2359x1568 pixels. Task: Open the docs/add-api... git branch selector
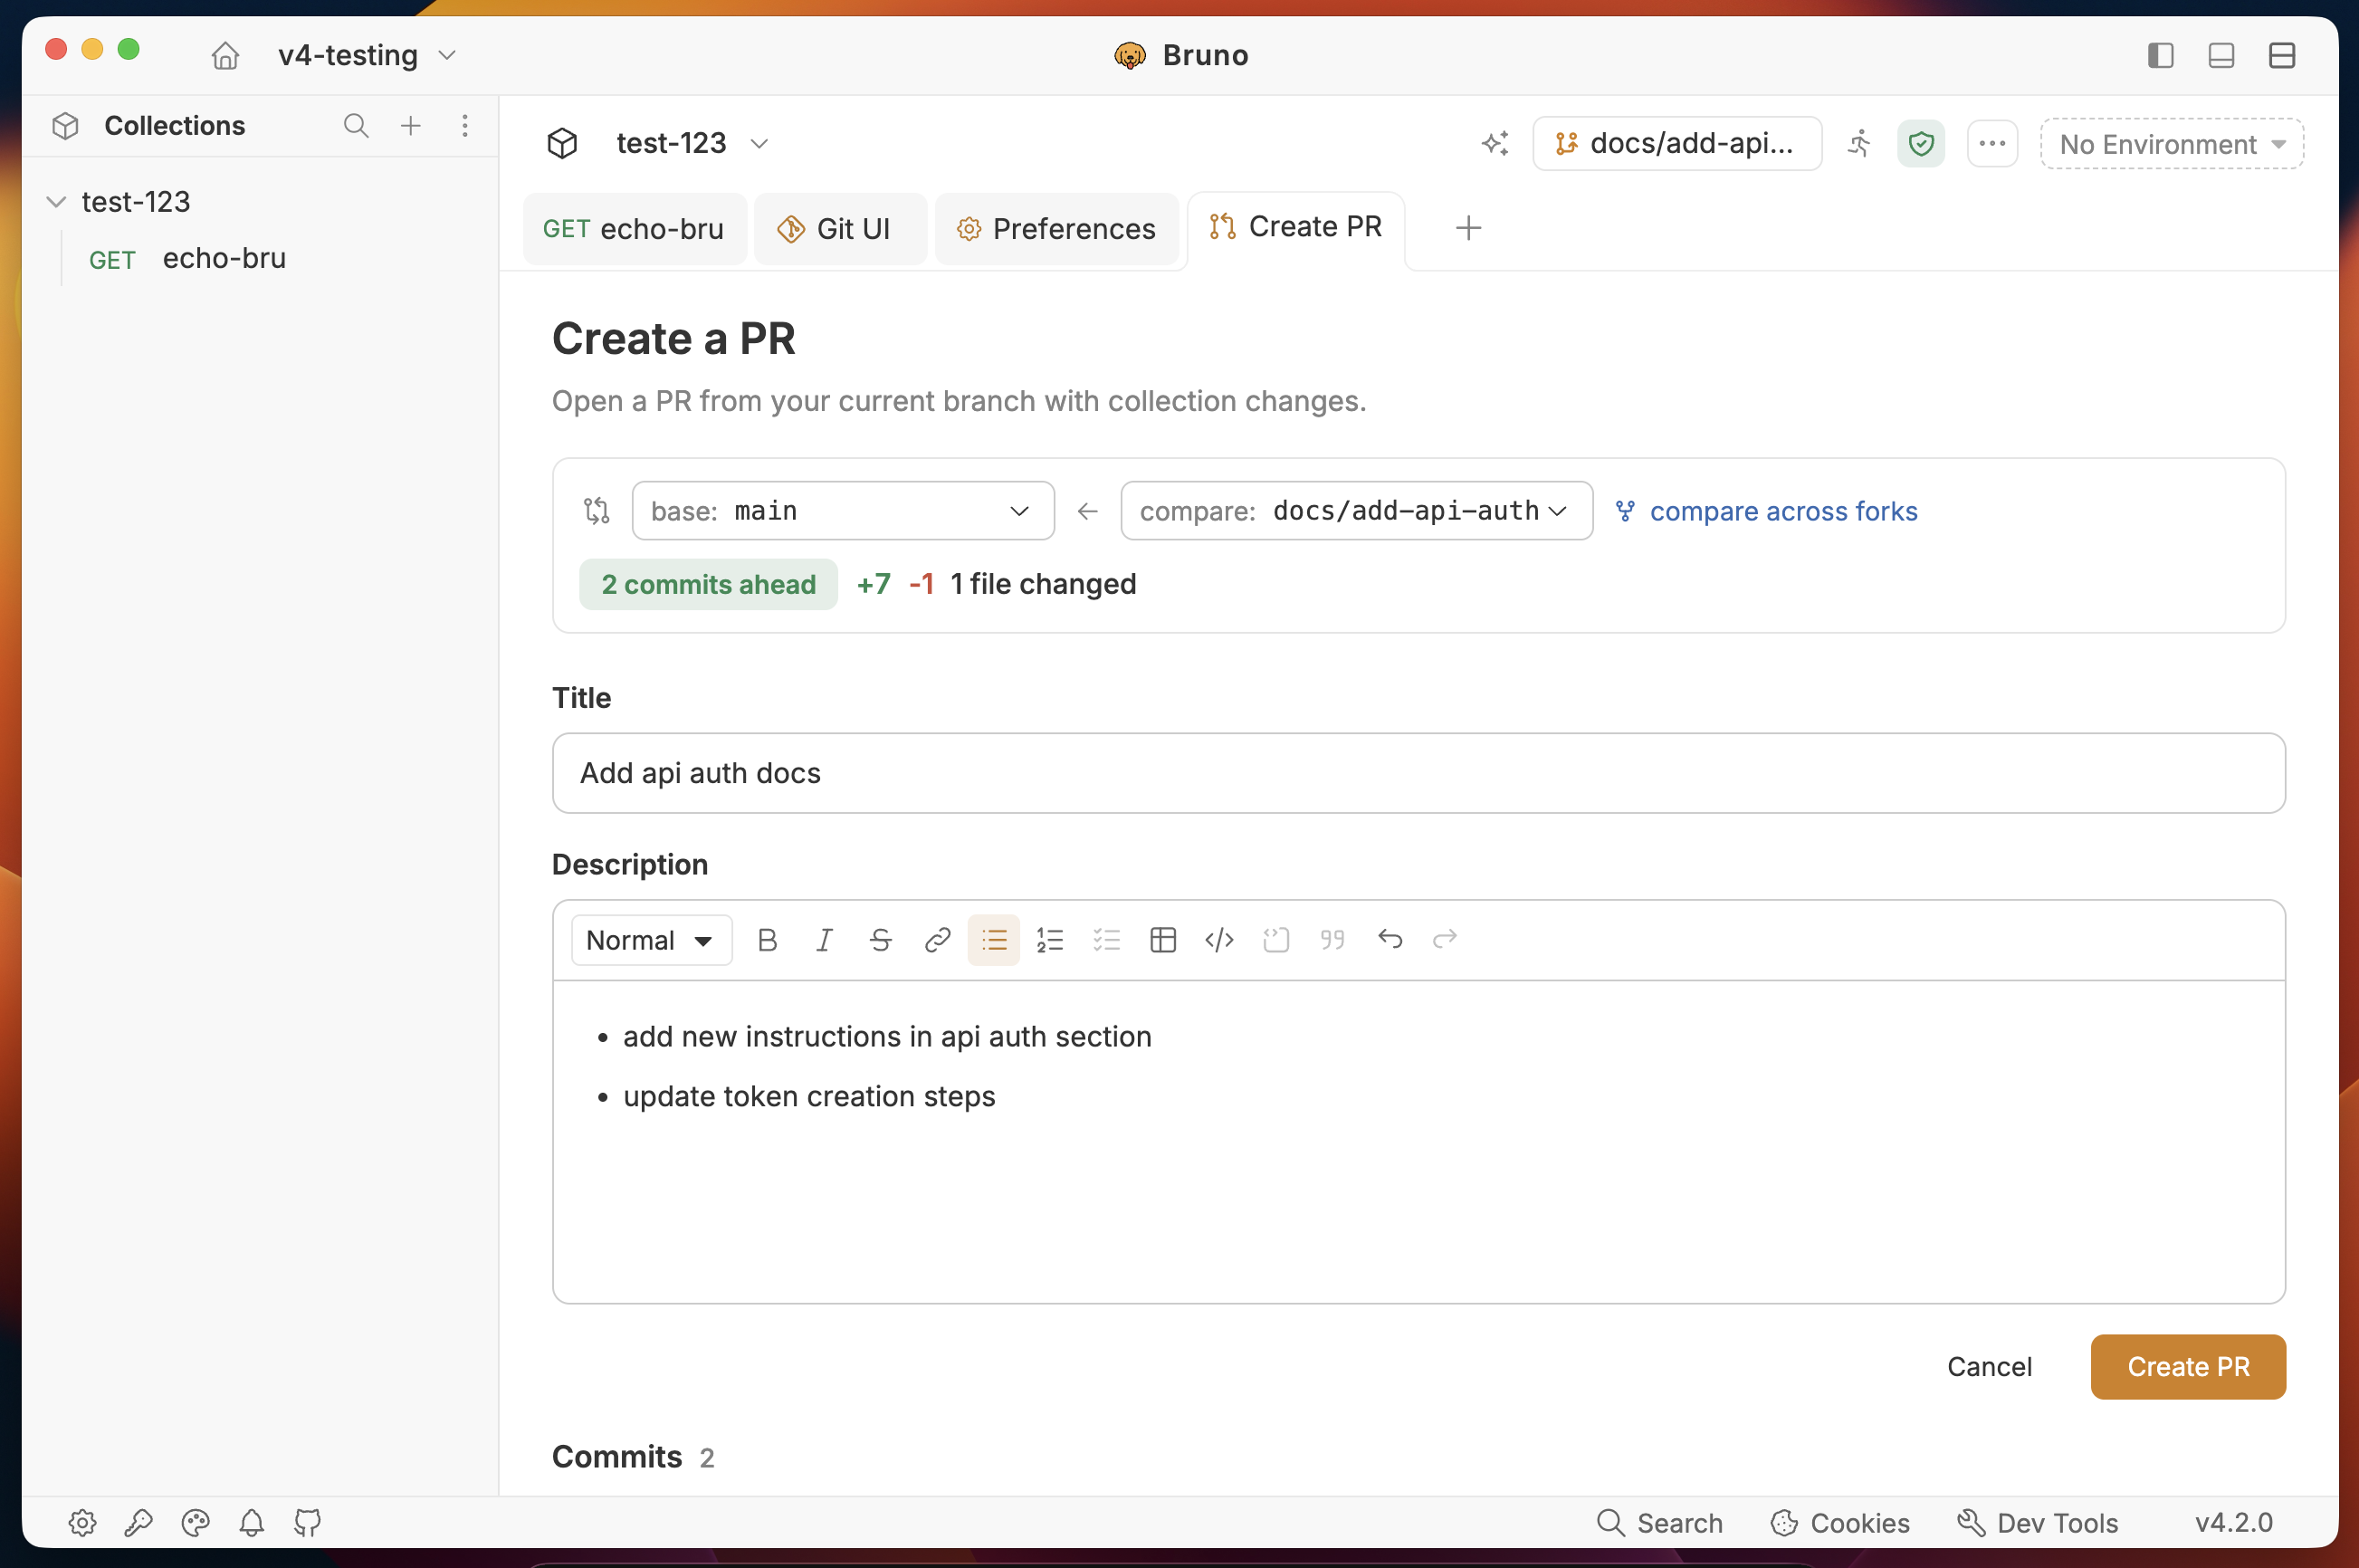[x=1677, y=144]
